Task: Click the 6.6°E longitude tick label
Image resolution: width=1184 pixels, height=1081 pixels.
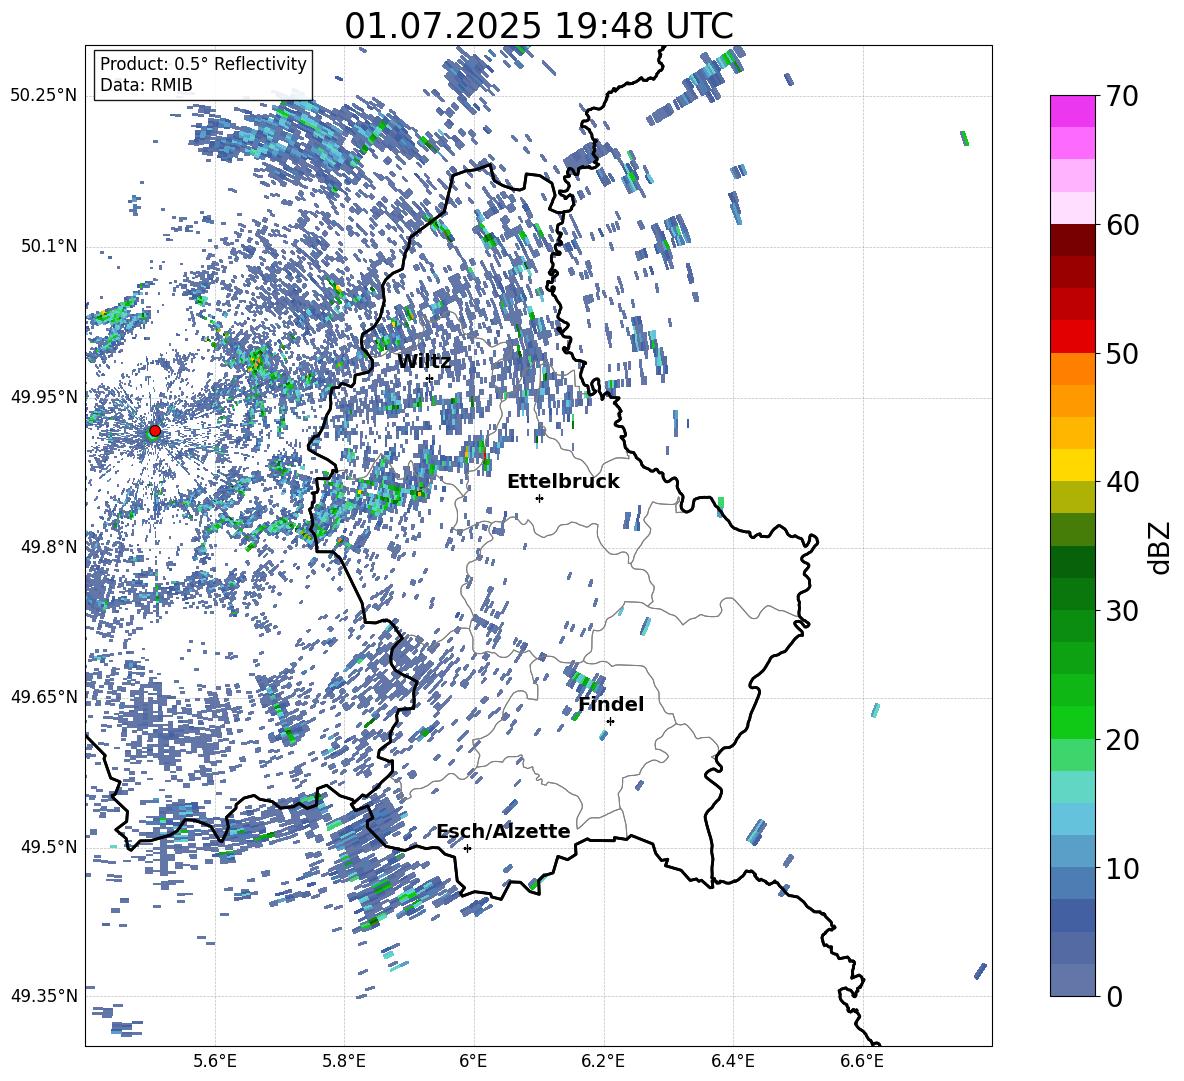Action: [x=862, y=1061]
